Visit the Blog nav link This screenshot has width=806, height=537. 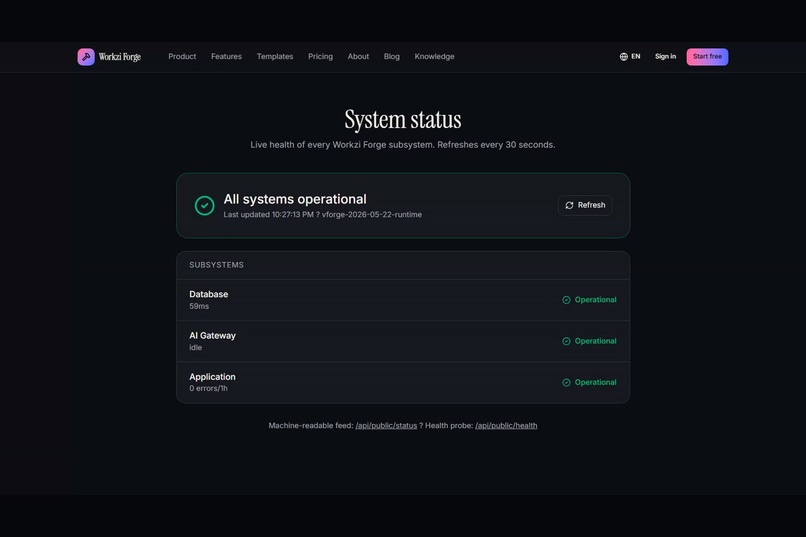[x=392, y=57]
